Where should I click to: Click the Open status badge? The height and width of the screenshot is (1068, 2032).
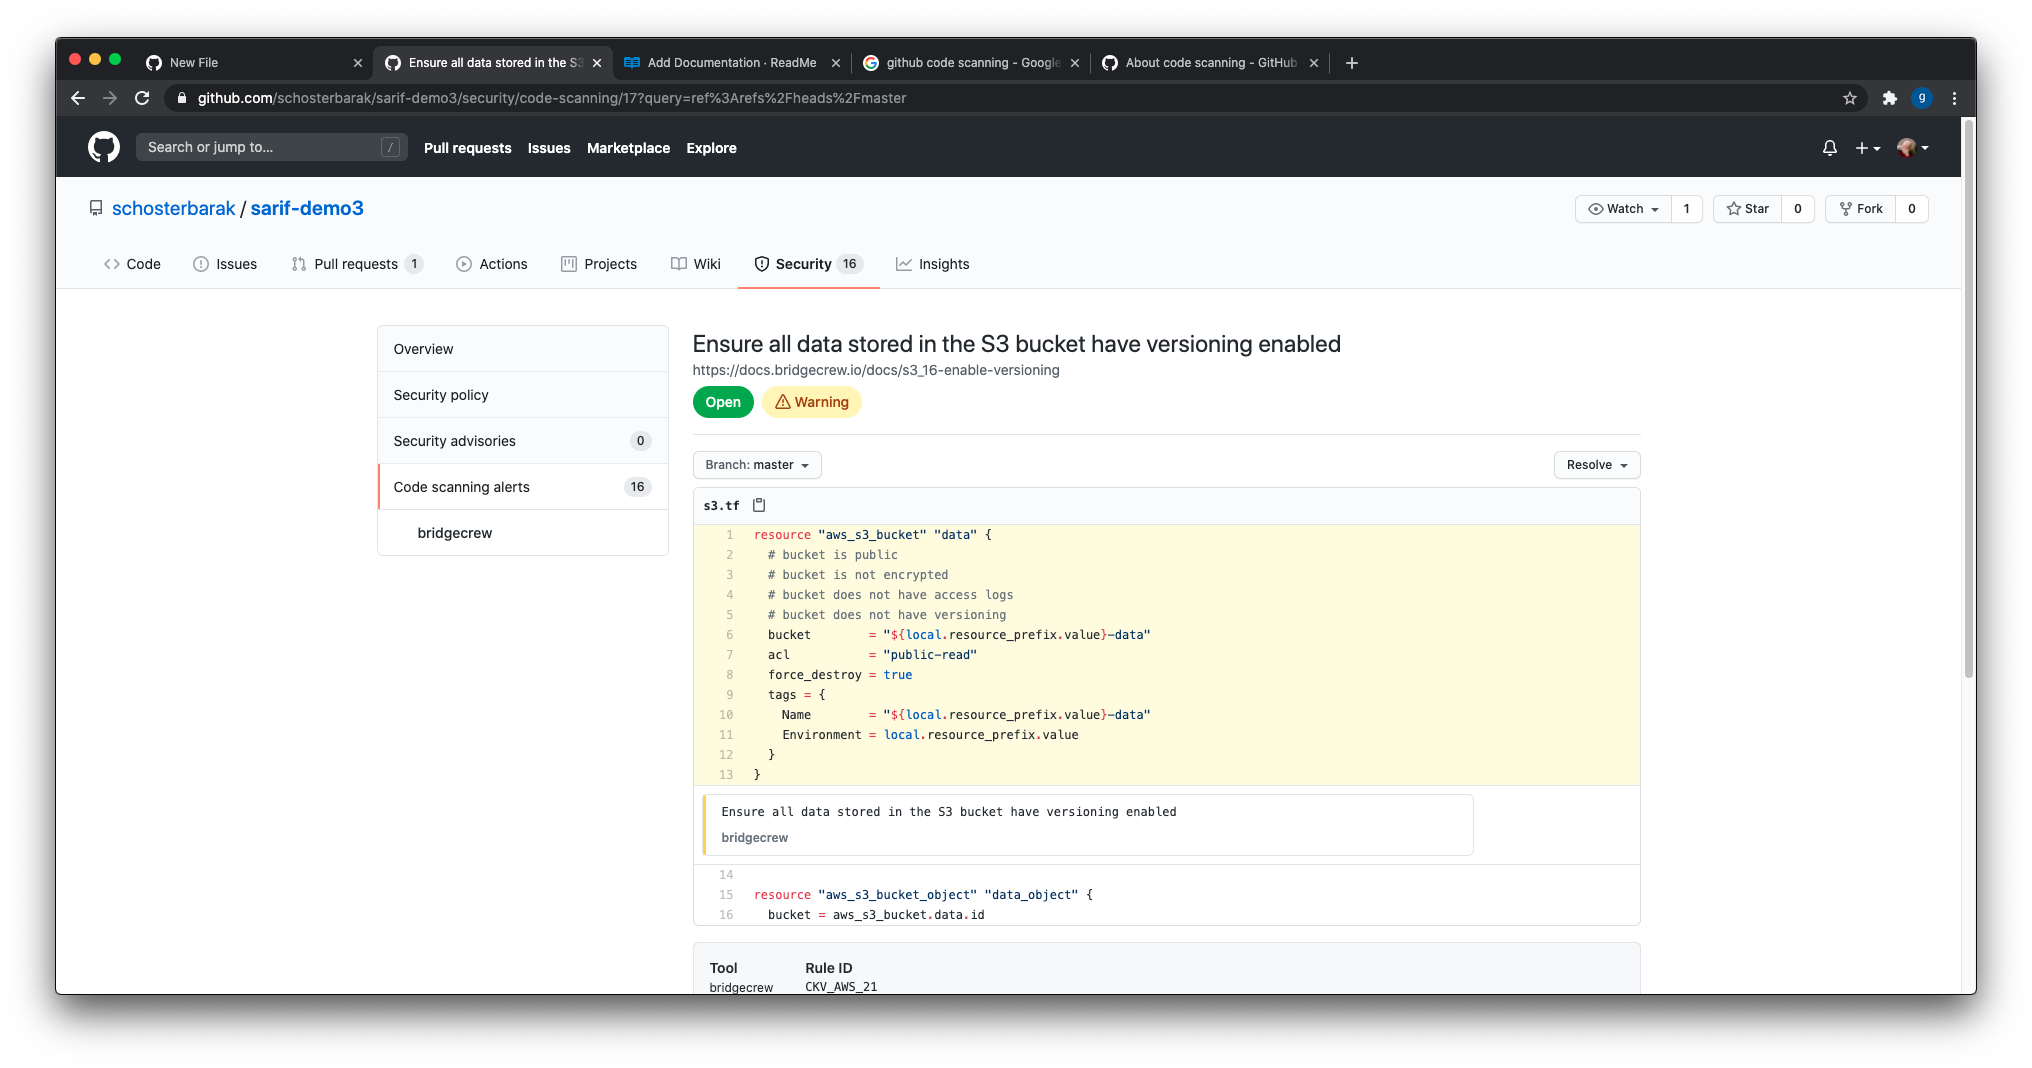(x=723, y=402)
